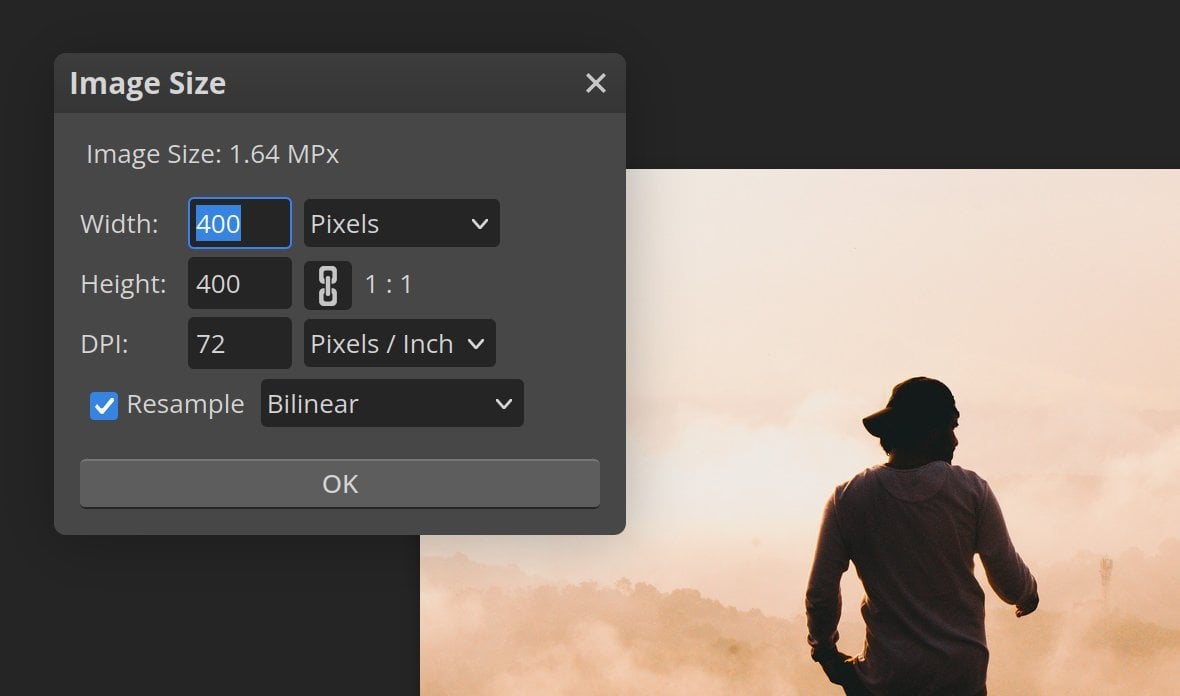Toggle the chain link aspect ratio lock

328,285
